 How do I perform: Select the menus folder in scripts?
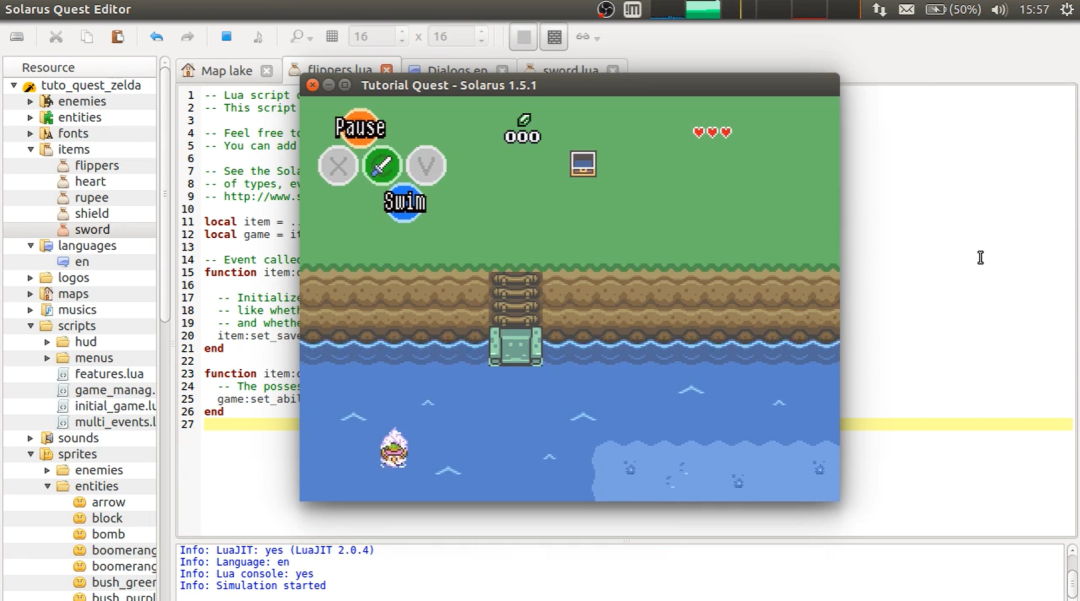click(94, 358)
